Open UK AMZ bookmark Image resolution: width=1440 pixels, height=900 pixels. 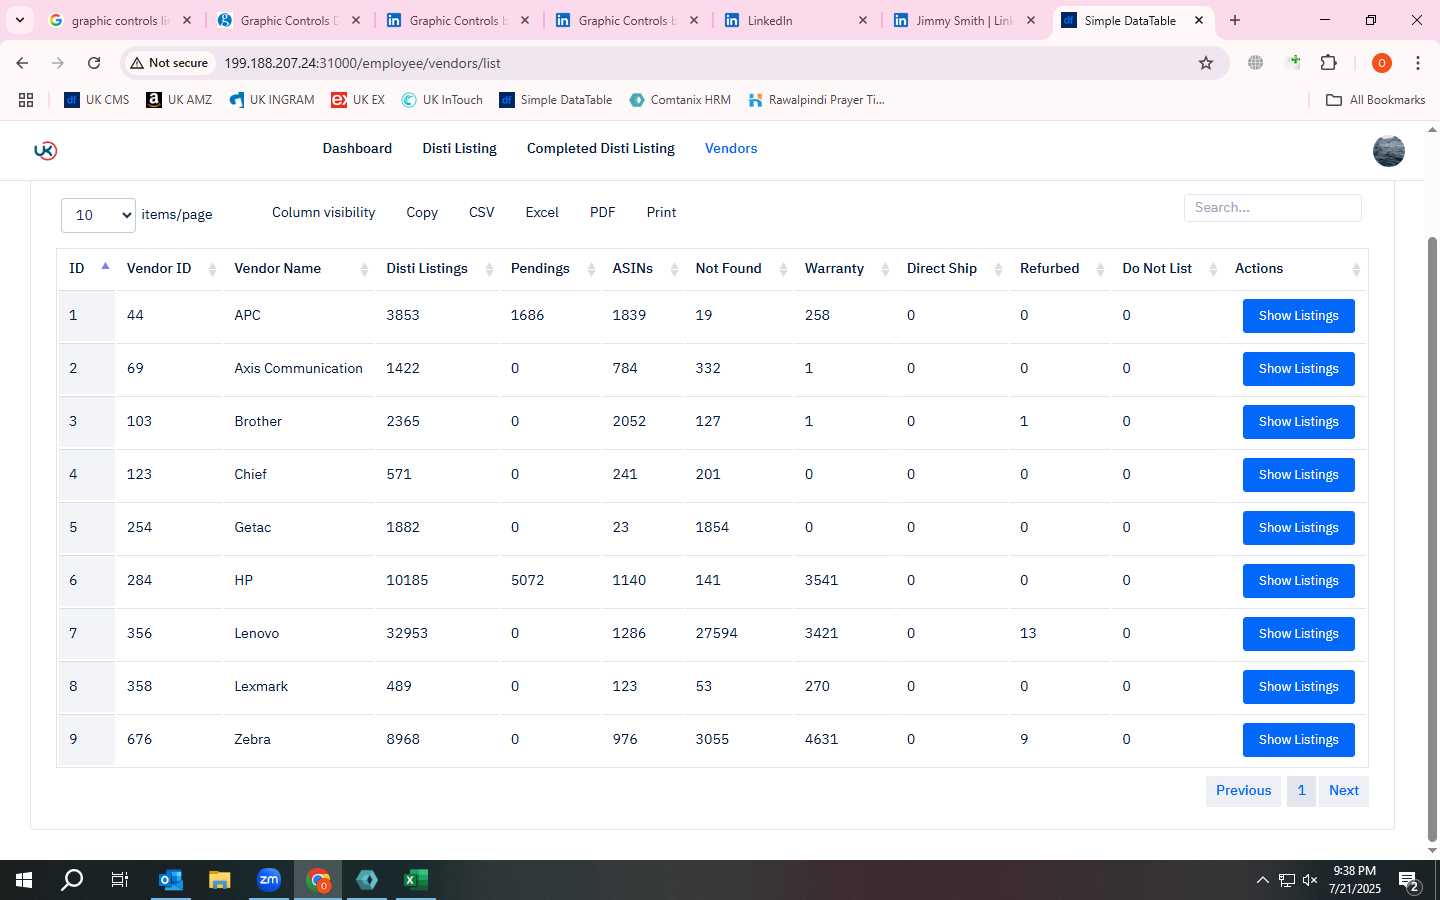179,100
